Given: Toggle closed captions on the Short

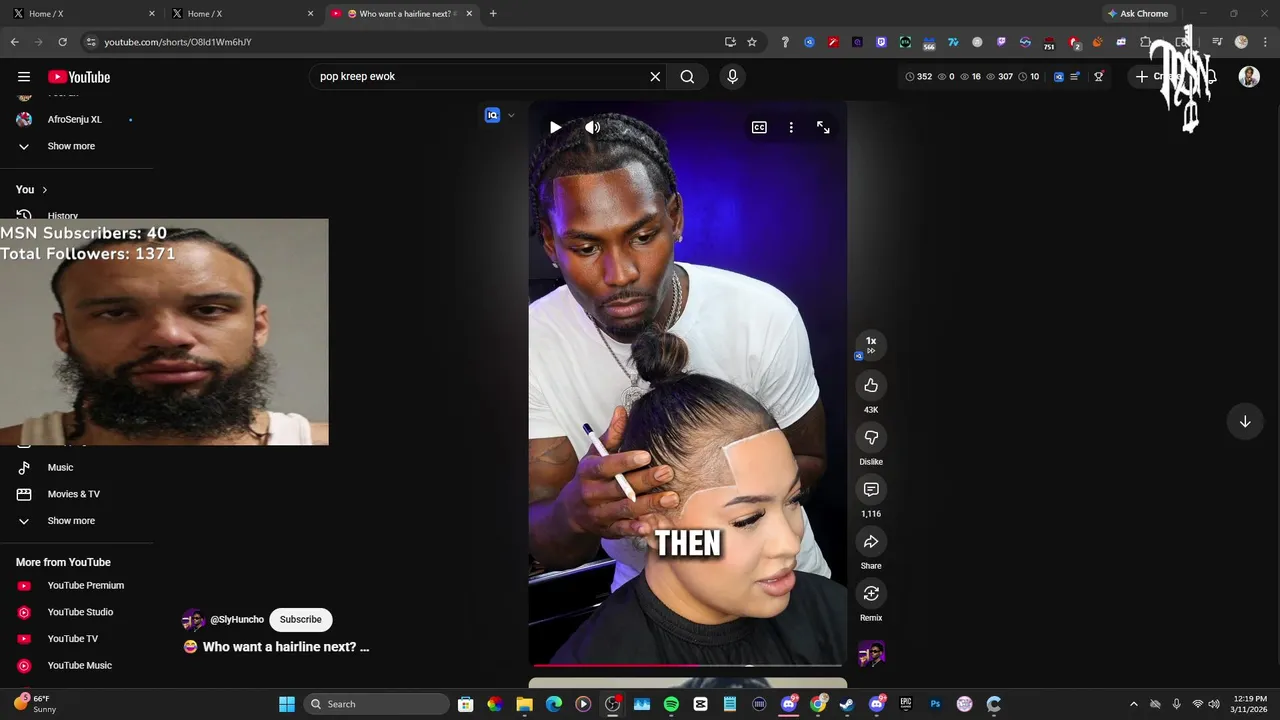Looking at the screenshot, I should [x=759, y=127].
